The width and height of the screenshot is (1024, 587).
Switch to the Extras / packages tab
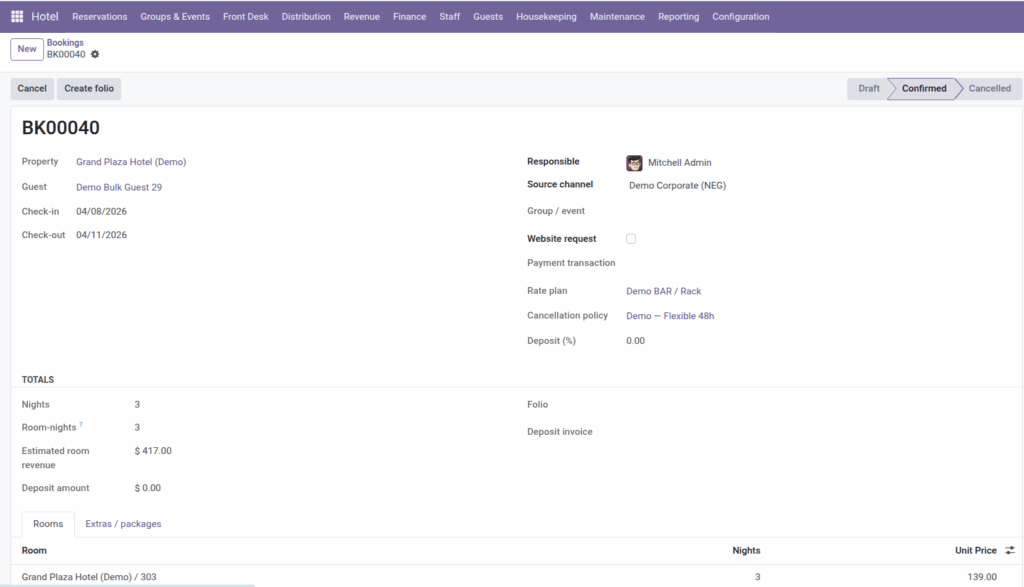[x=123, y=524]
